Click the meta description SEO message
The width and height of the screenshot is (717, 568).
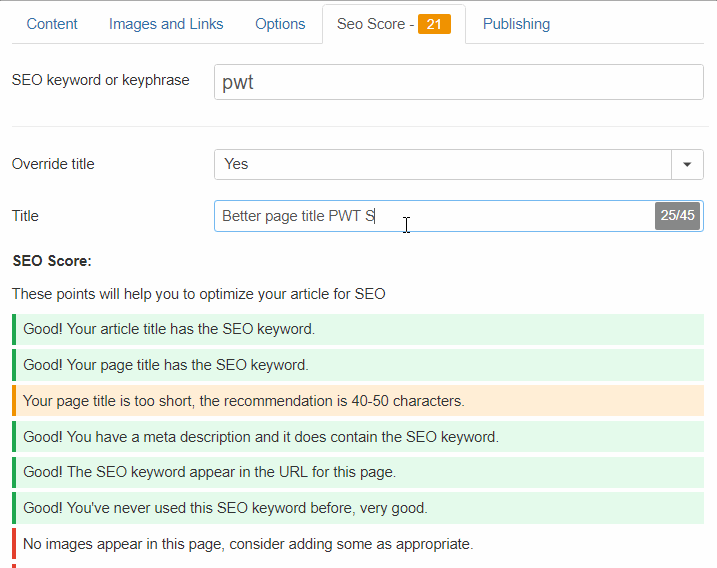pyautogui.click(x=358, y=437)
